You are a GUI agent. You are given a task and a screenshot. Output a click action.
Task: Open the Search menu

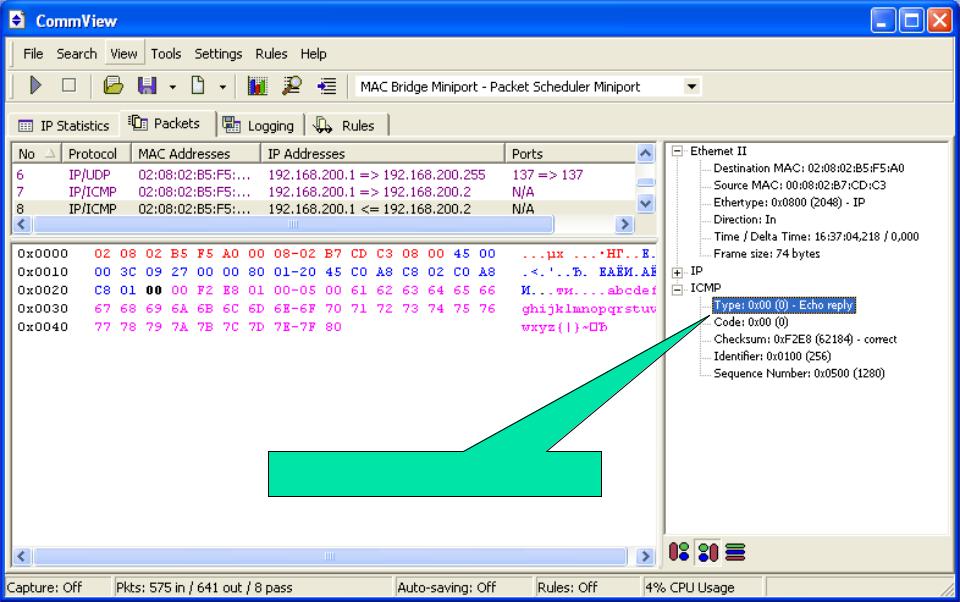point(77,54)
